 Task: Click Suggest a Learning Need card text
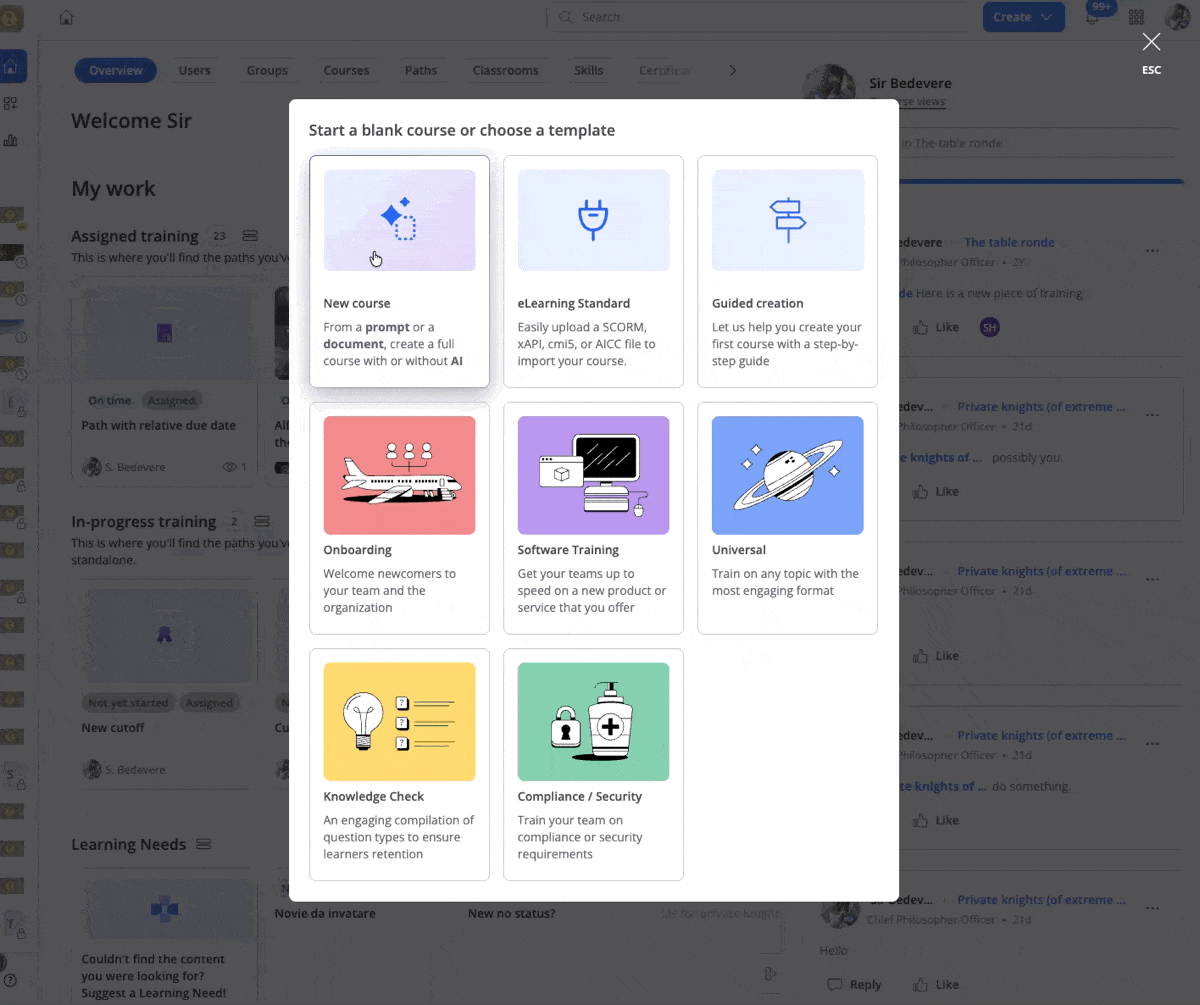[x=154, y=993]
